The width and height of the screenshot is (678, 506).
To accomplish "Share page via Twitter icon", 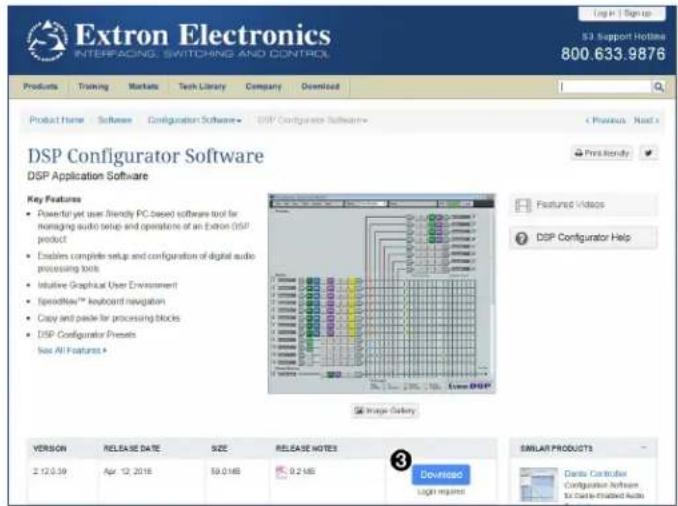I will (648, 153).
